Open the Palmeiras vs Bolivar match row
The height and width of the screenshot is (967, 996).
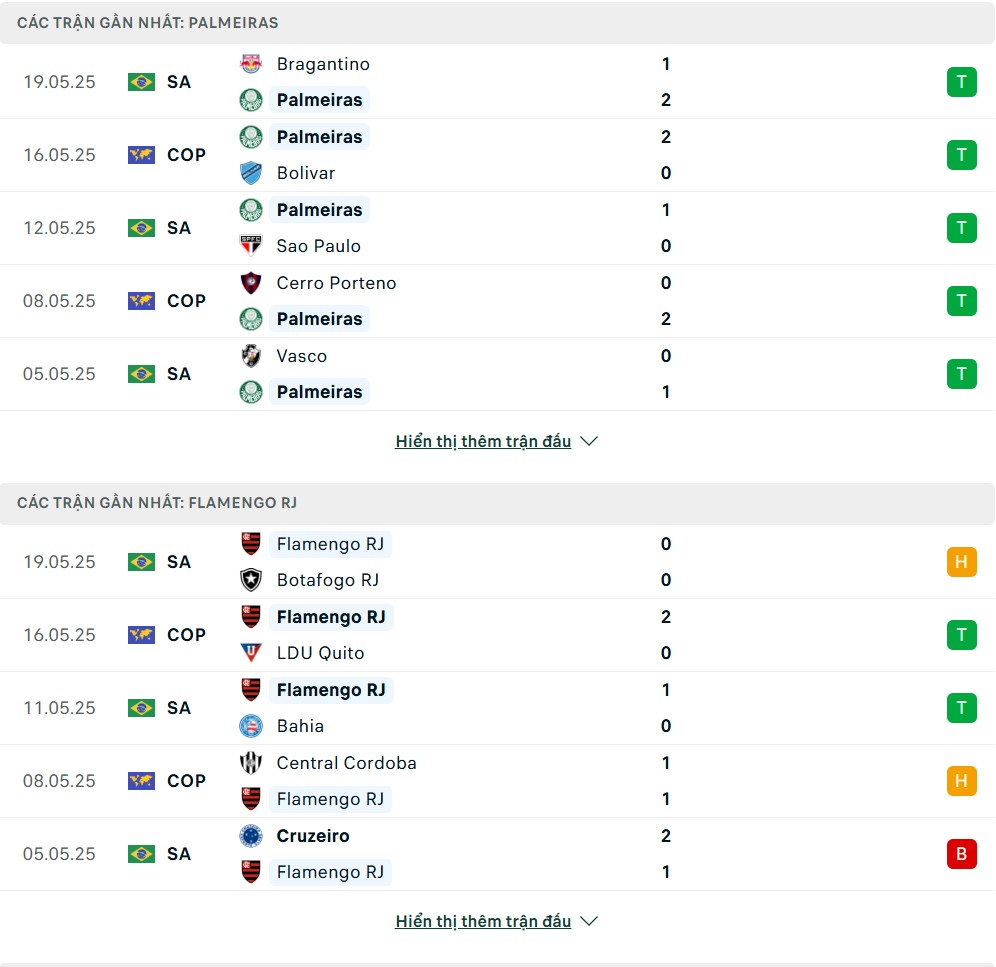497,155
